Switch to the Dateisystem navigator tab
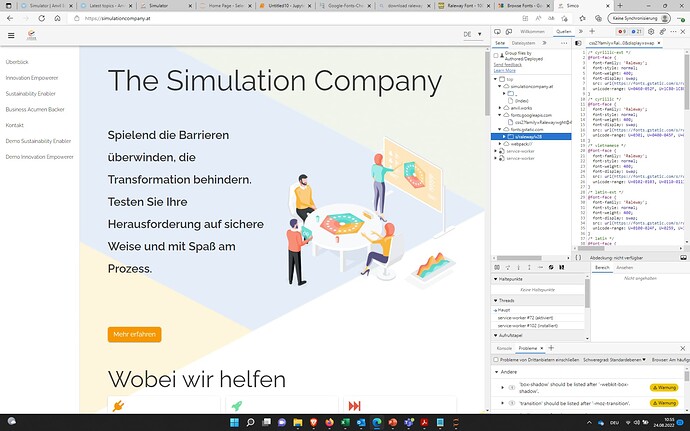 click(523, 43)
